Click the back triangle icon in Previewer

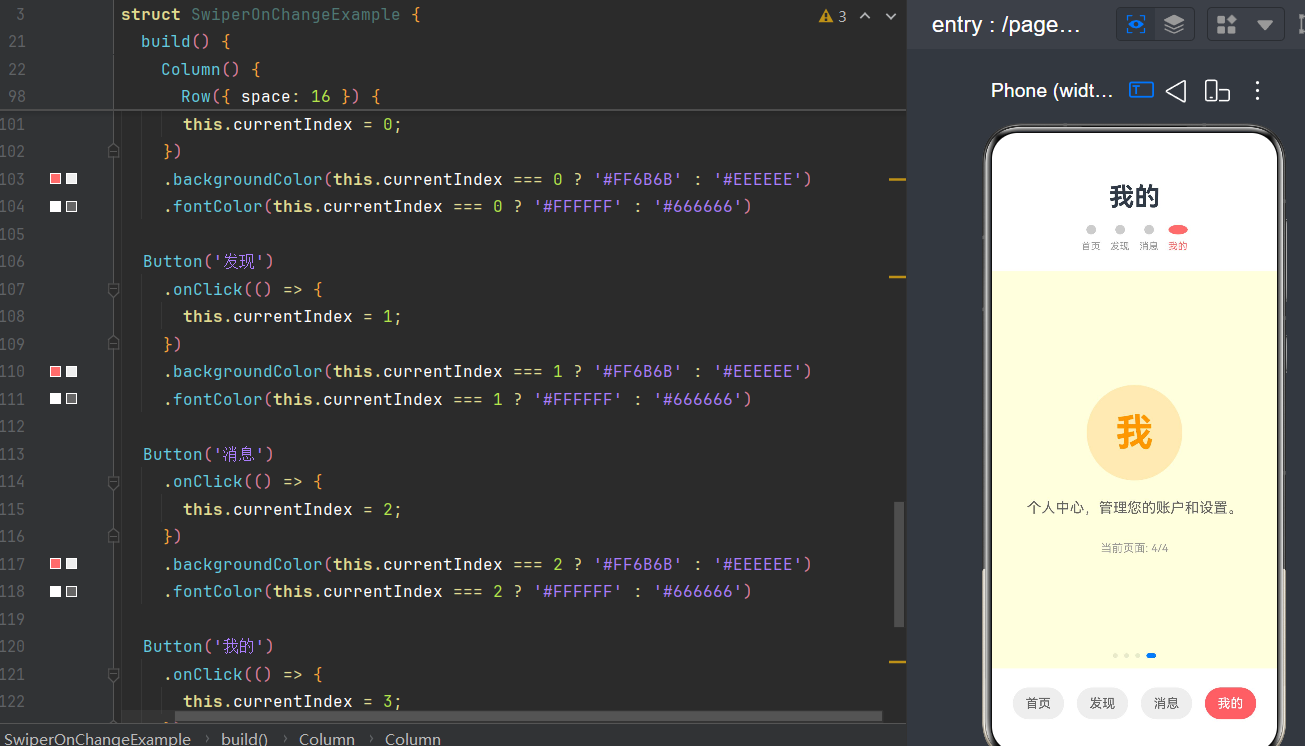click(x=1177, y=91)
